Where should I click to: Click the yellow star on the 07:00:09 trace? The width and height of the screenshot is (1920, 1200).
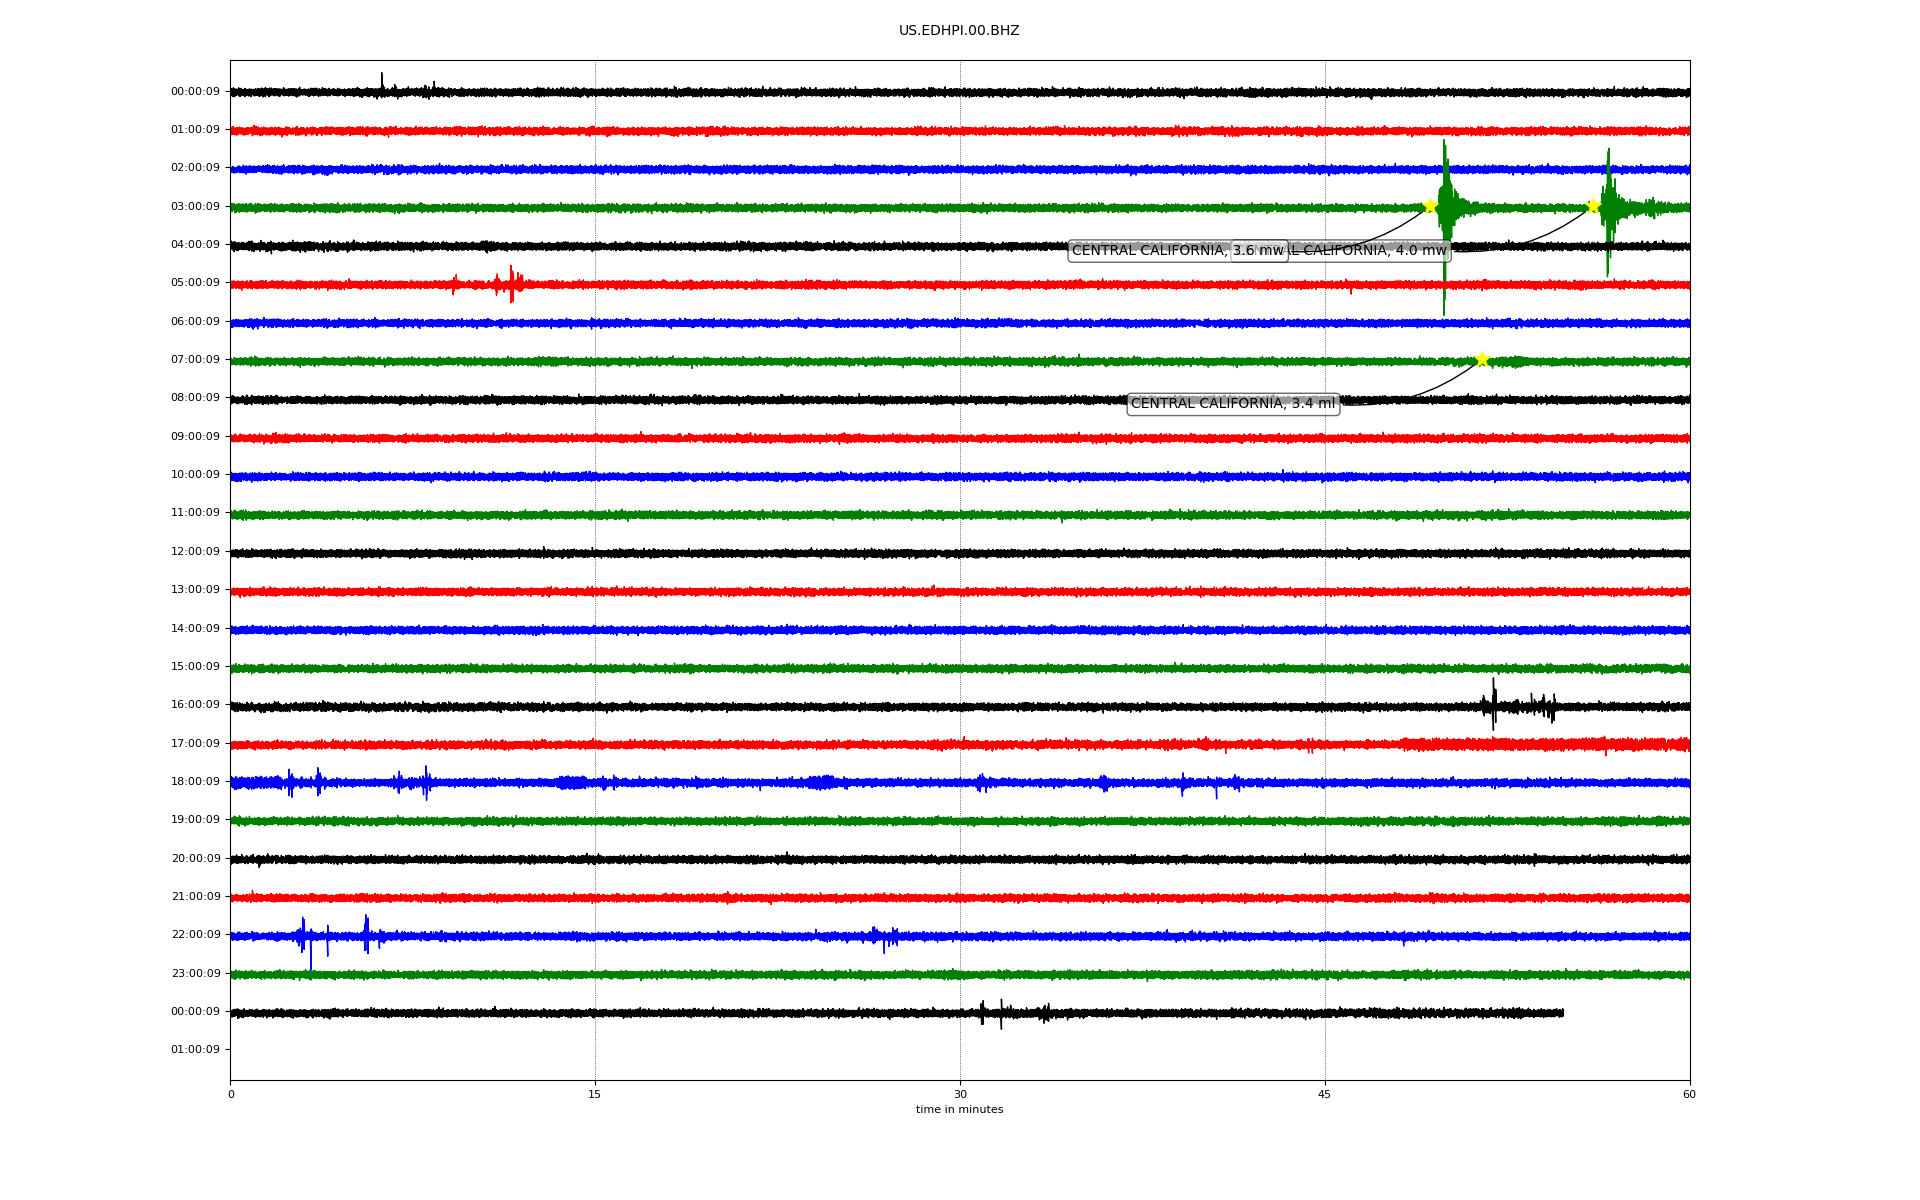pyautogui.click(x=1482, y=360)
